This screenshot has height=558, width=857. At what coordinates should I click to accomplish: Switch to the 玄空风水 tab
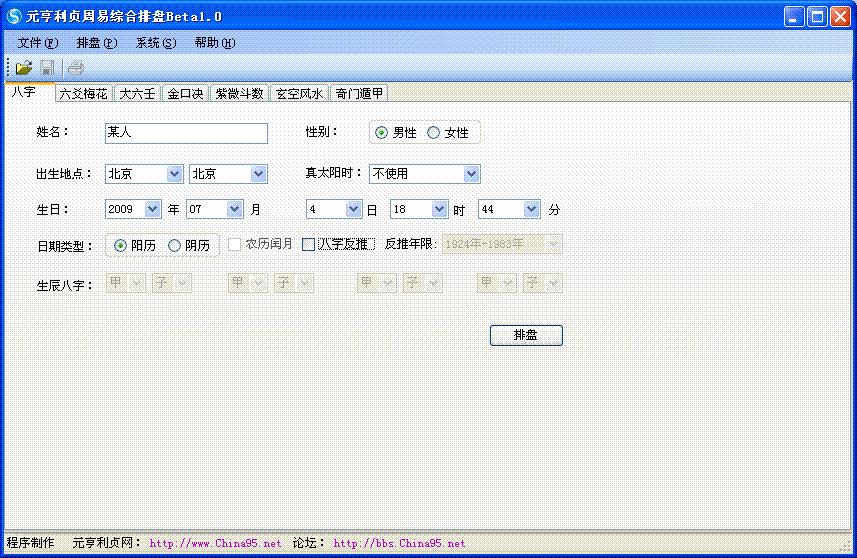coord(300,93)
